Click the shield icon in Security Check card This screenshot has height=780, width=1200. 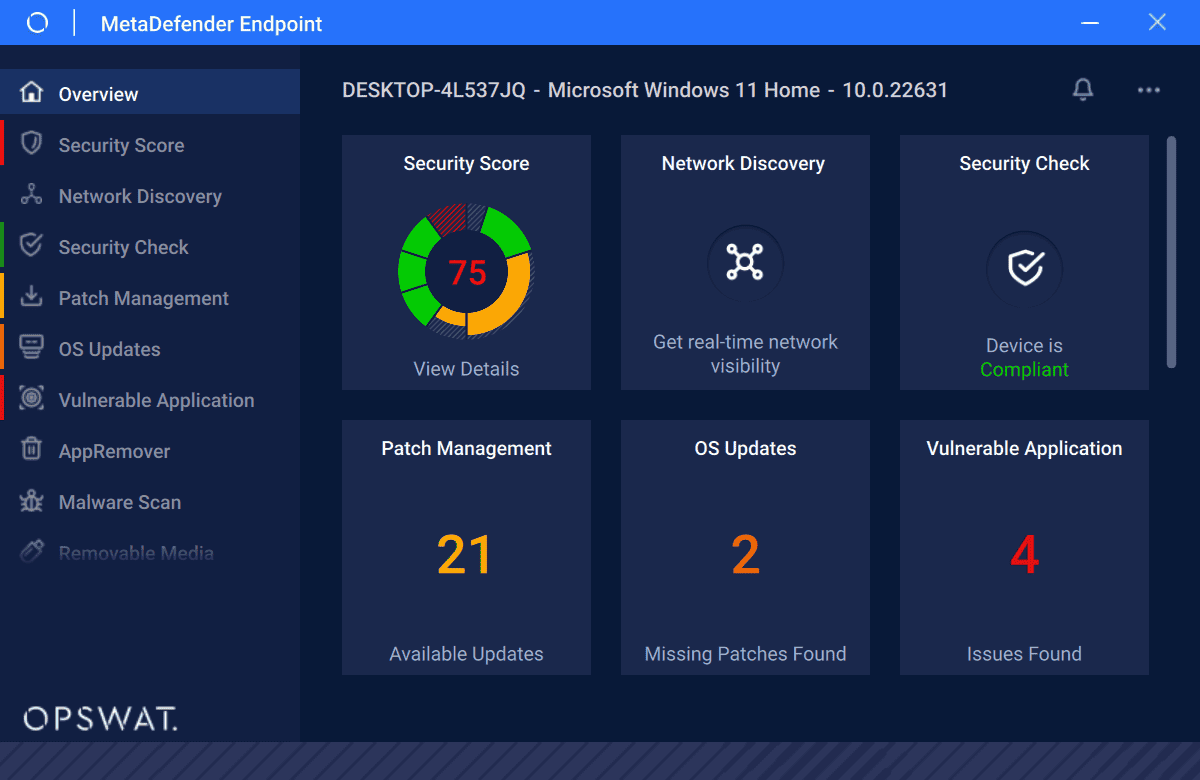[1025, 268]
